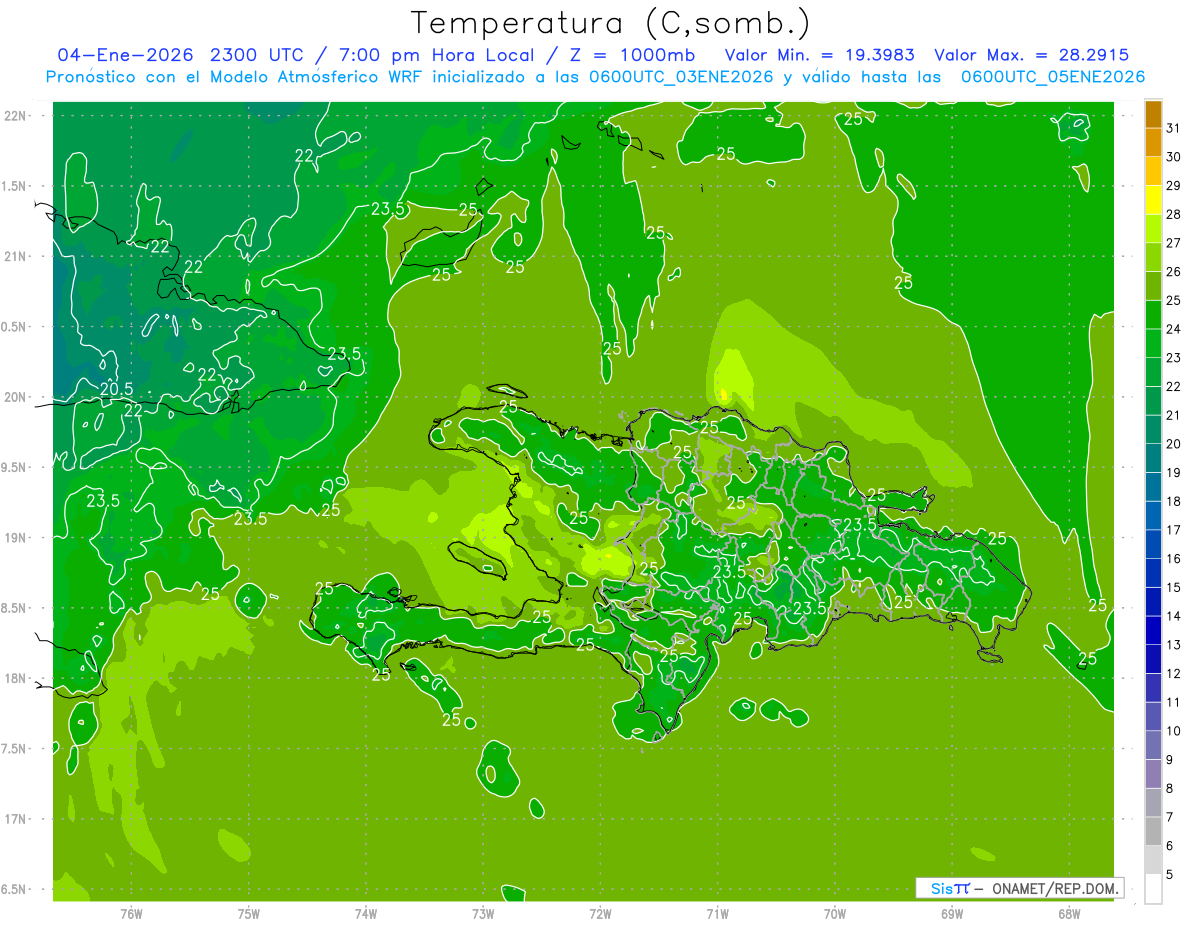The height and width of the screenshot is (927, 1200).
Task: Click the '19N' latitude axis label
Action: pyautogui.click(x=15, y=538)
